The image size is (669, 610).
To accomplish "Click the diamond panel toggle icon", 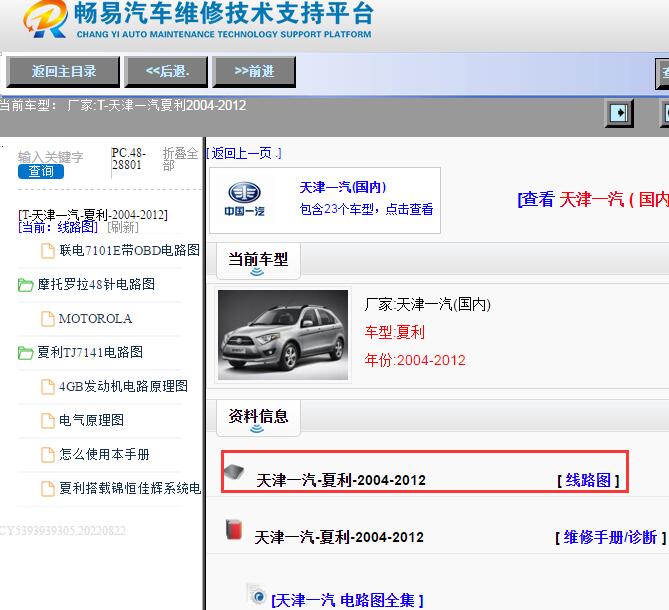I will 619,113.
